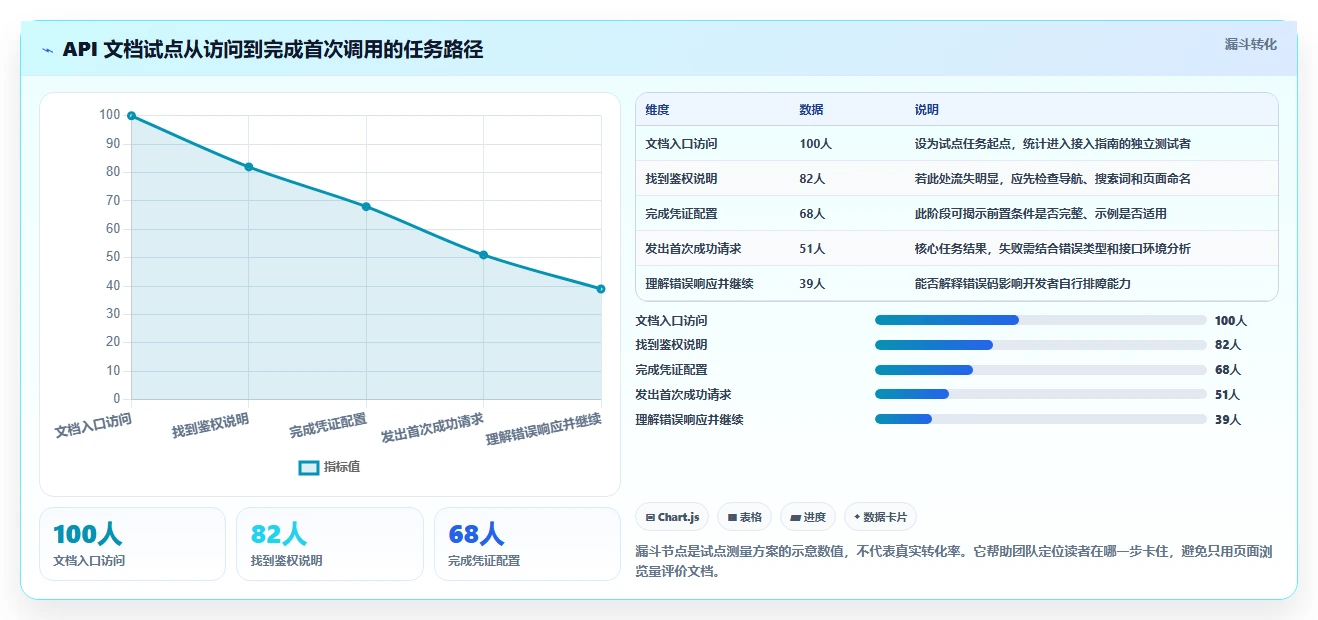The image size is (1318, 620).
Task: Click the footnote paragraph about 漏斗节点
Action: [953, 562]
